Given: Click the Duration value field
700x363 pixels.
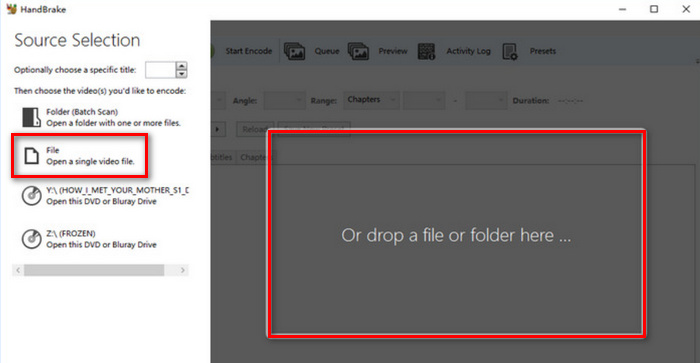Looking at the screenshot, I should pos(570,101).
